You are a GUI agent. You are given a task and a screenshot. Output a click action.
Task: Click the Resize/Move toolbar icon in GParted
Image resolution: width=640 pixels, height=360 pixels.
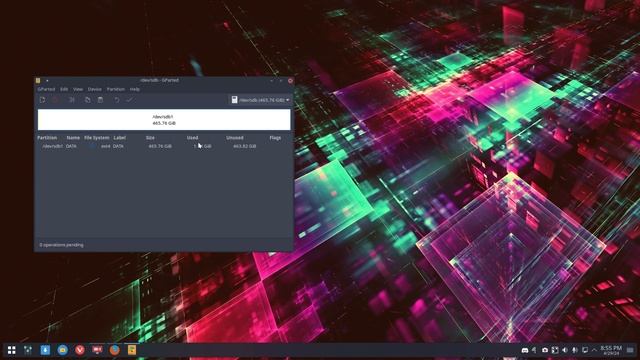click(71, 100)
